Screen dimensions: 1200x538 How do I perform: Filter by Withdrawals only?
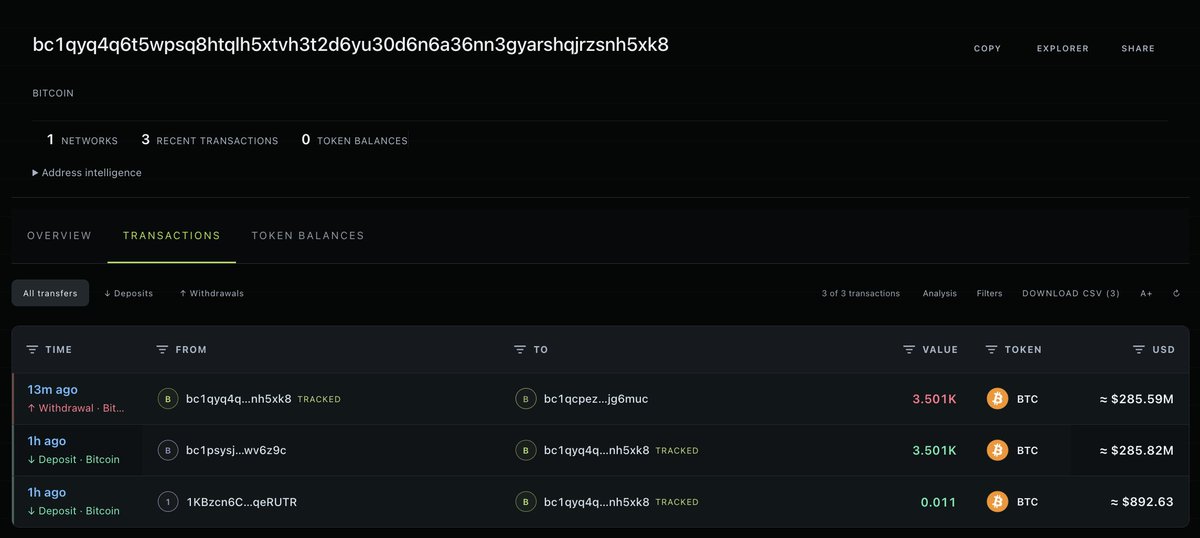point(211,293)
